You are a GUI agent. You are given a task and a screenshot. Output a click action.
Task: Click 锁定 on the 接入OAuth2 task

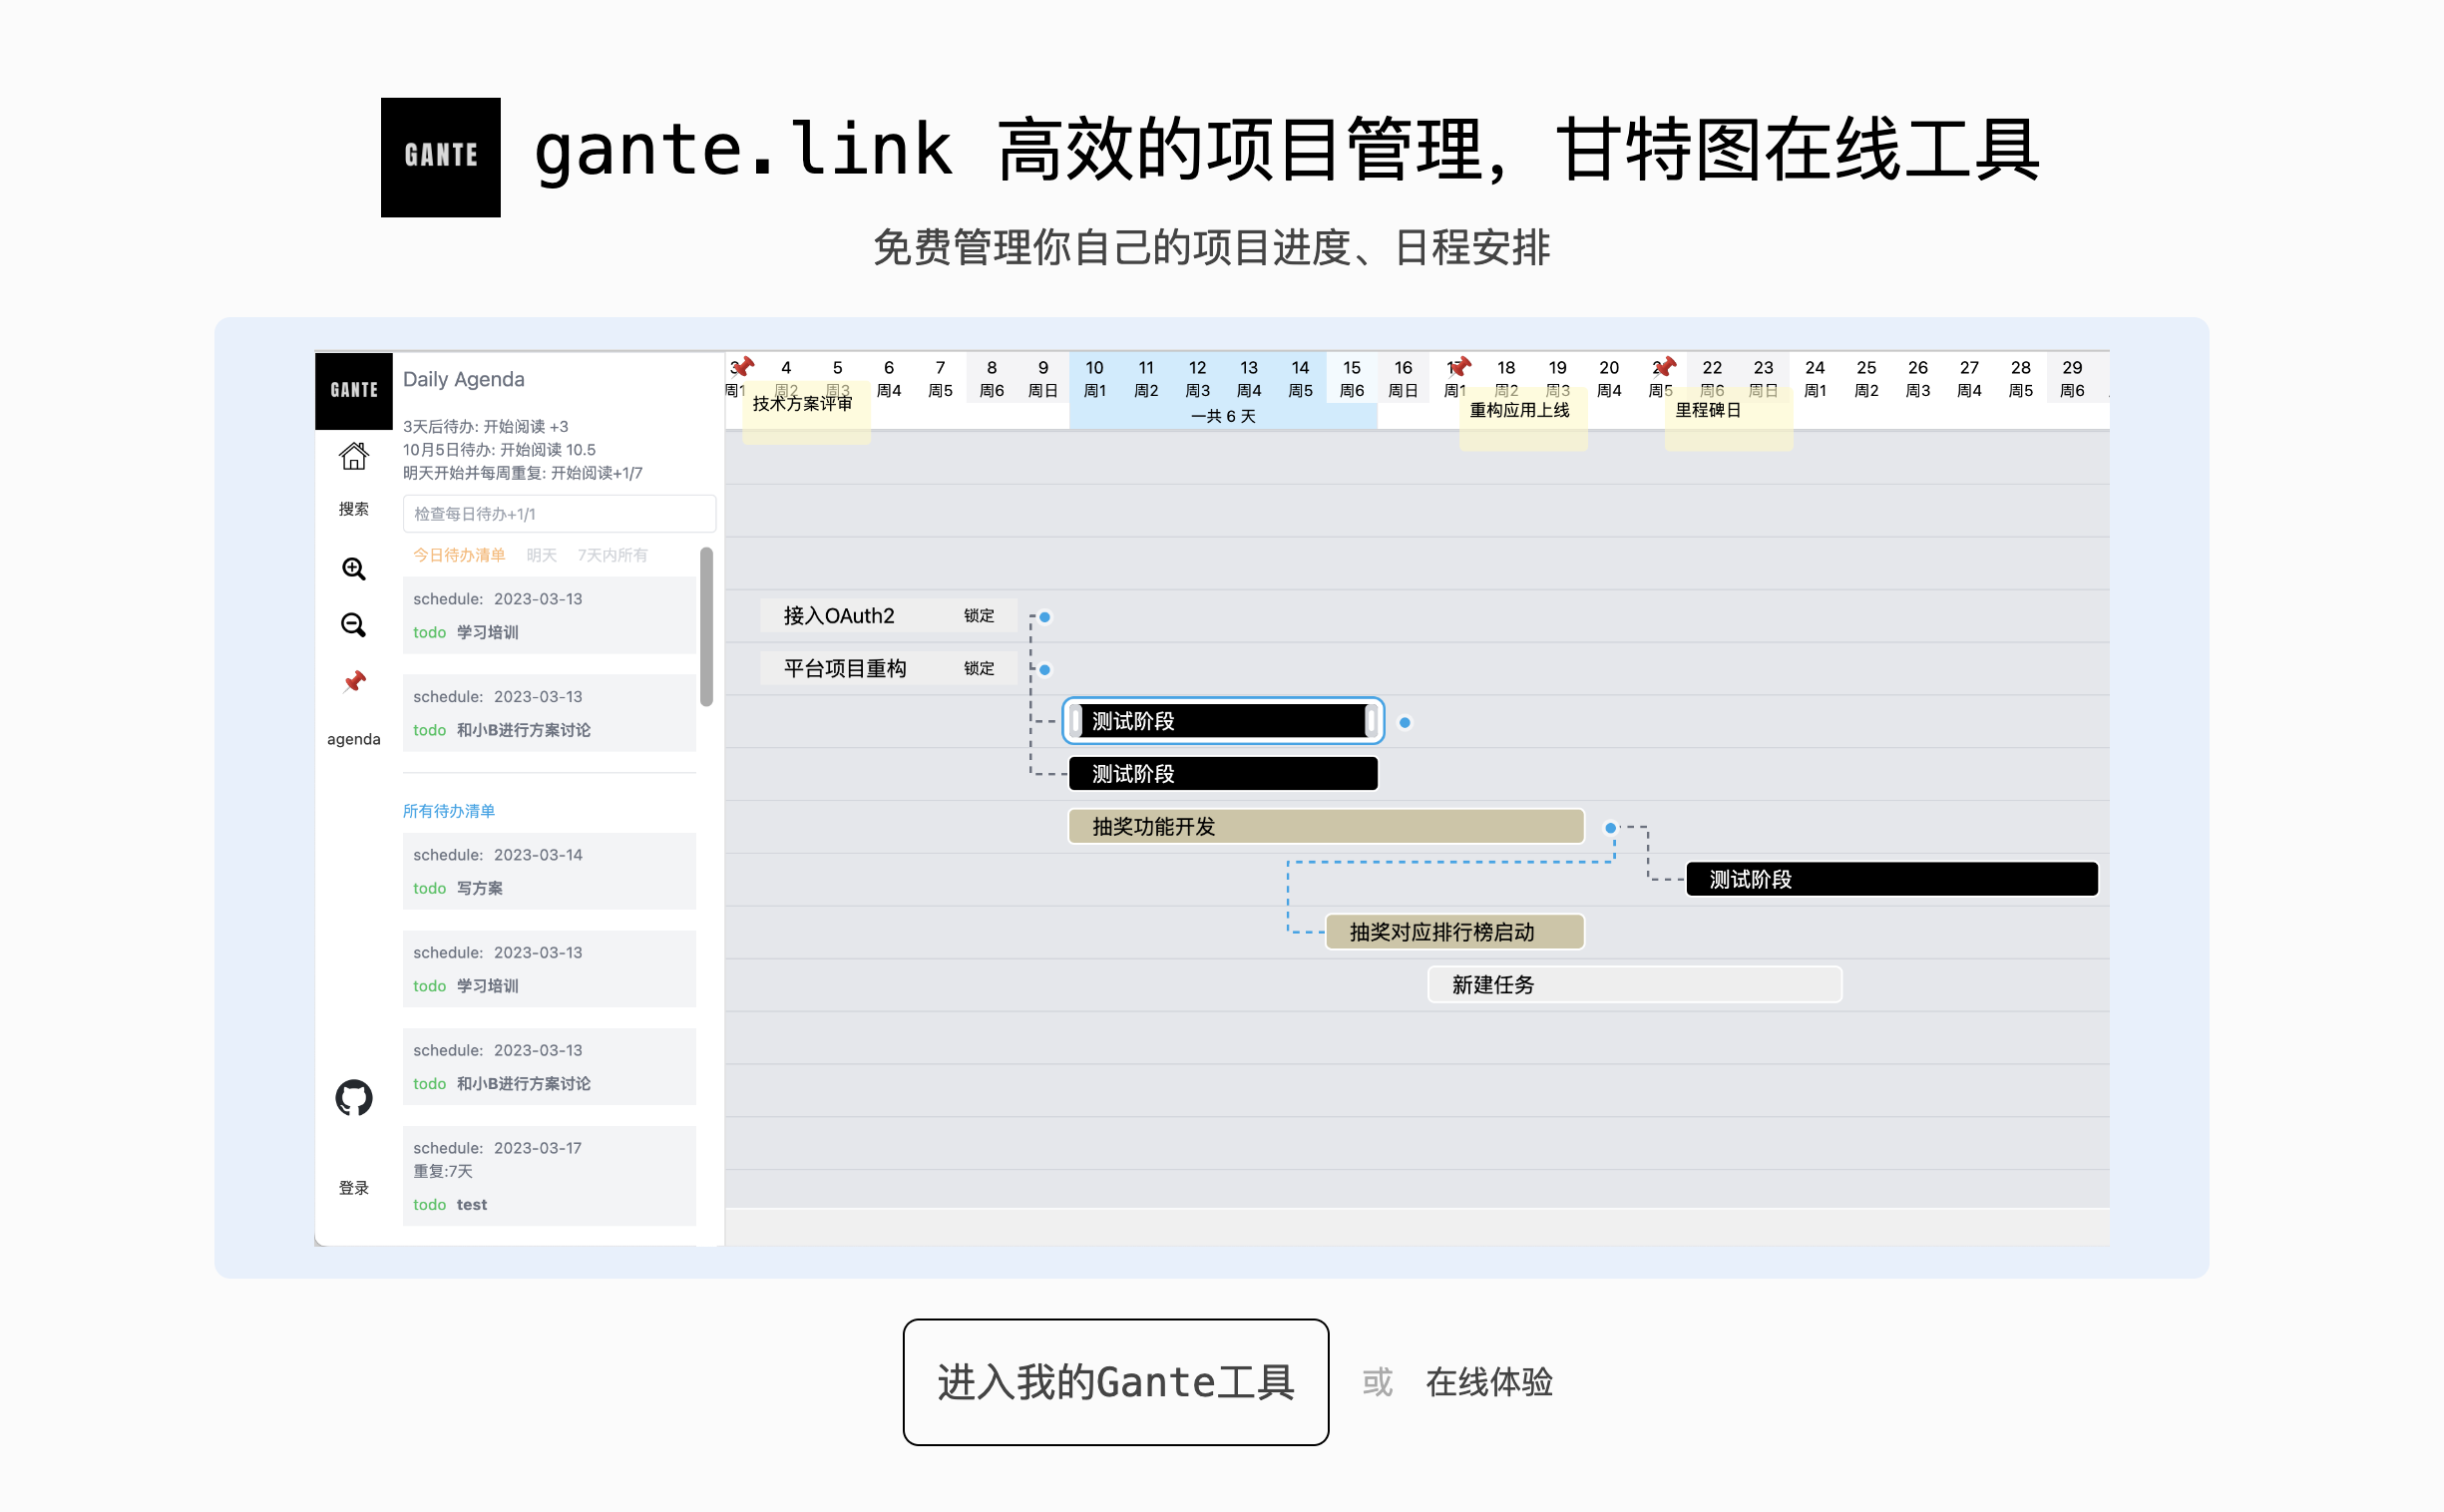click(979, 616)
